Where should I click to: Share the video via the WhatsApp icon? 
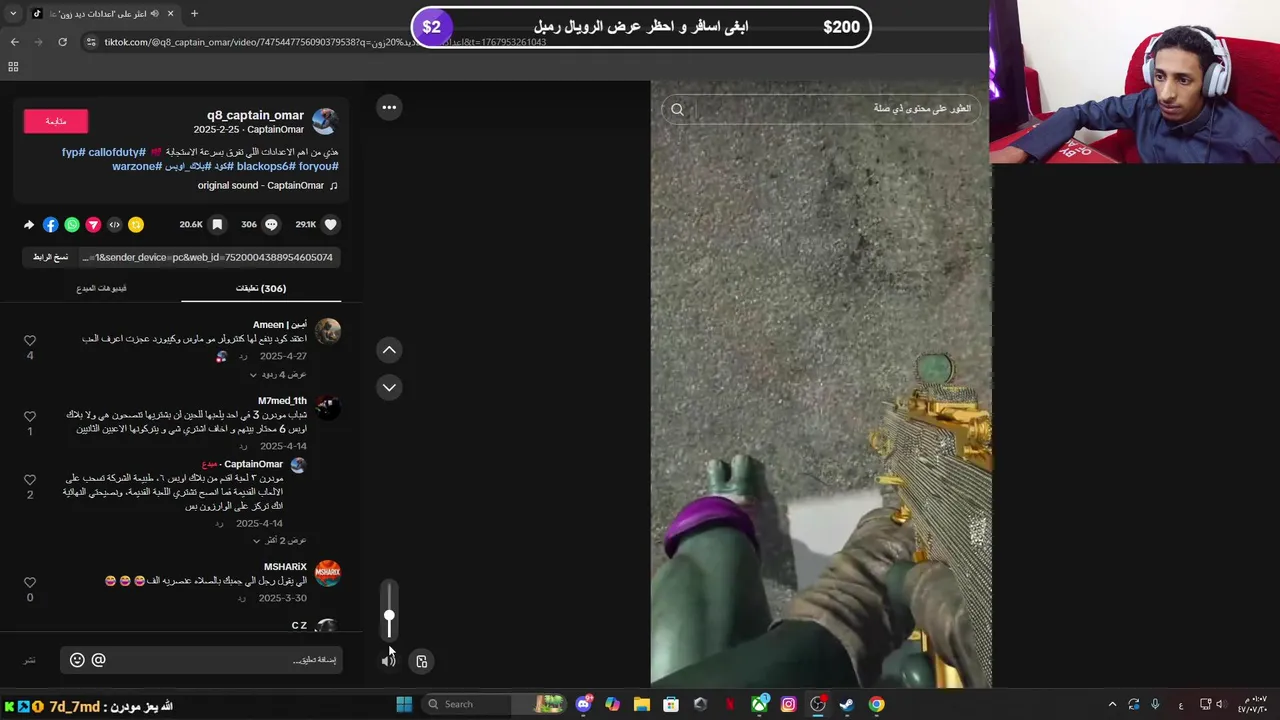pyautogui.click(x=72, y=225)
